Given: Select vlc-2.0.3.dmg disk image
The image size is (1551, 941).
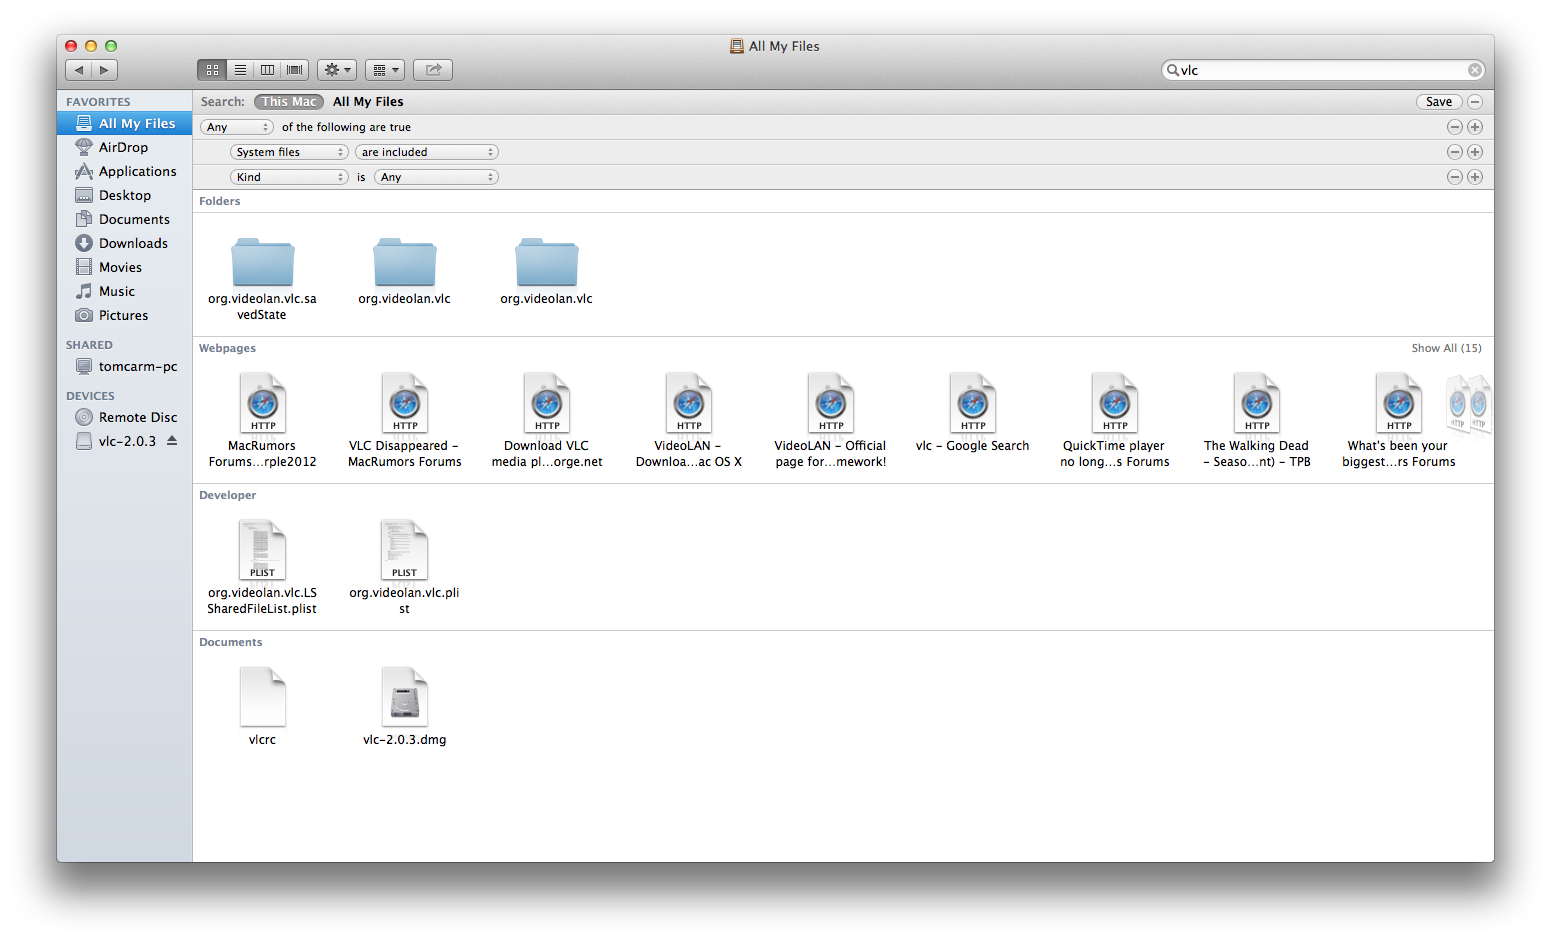Looking at the screenshot, I should pos(405,706).
